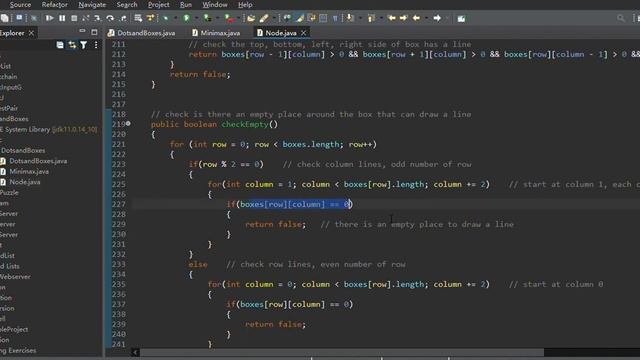Toggle Mark Occurrences highlighter icon

click(300, 18)
